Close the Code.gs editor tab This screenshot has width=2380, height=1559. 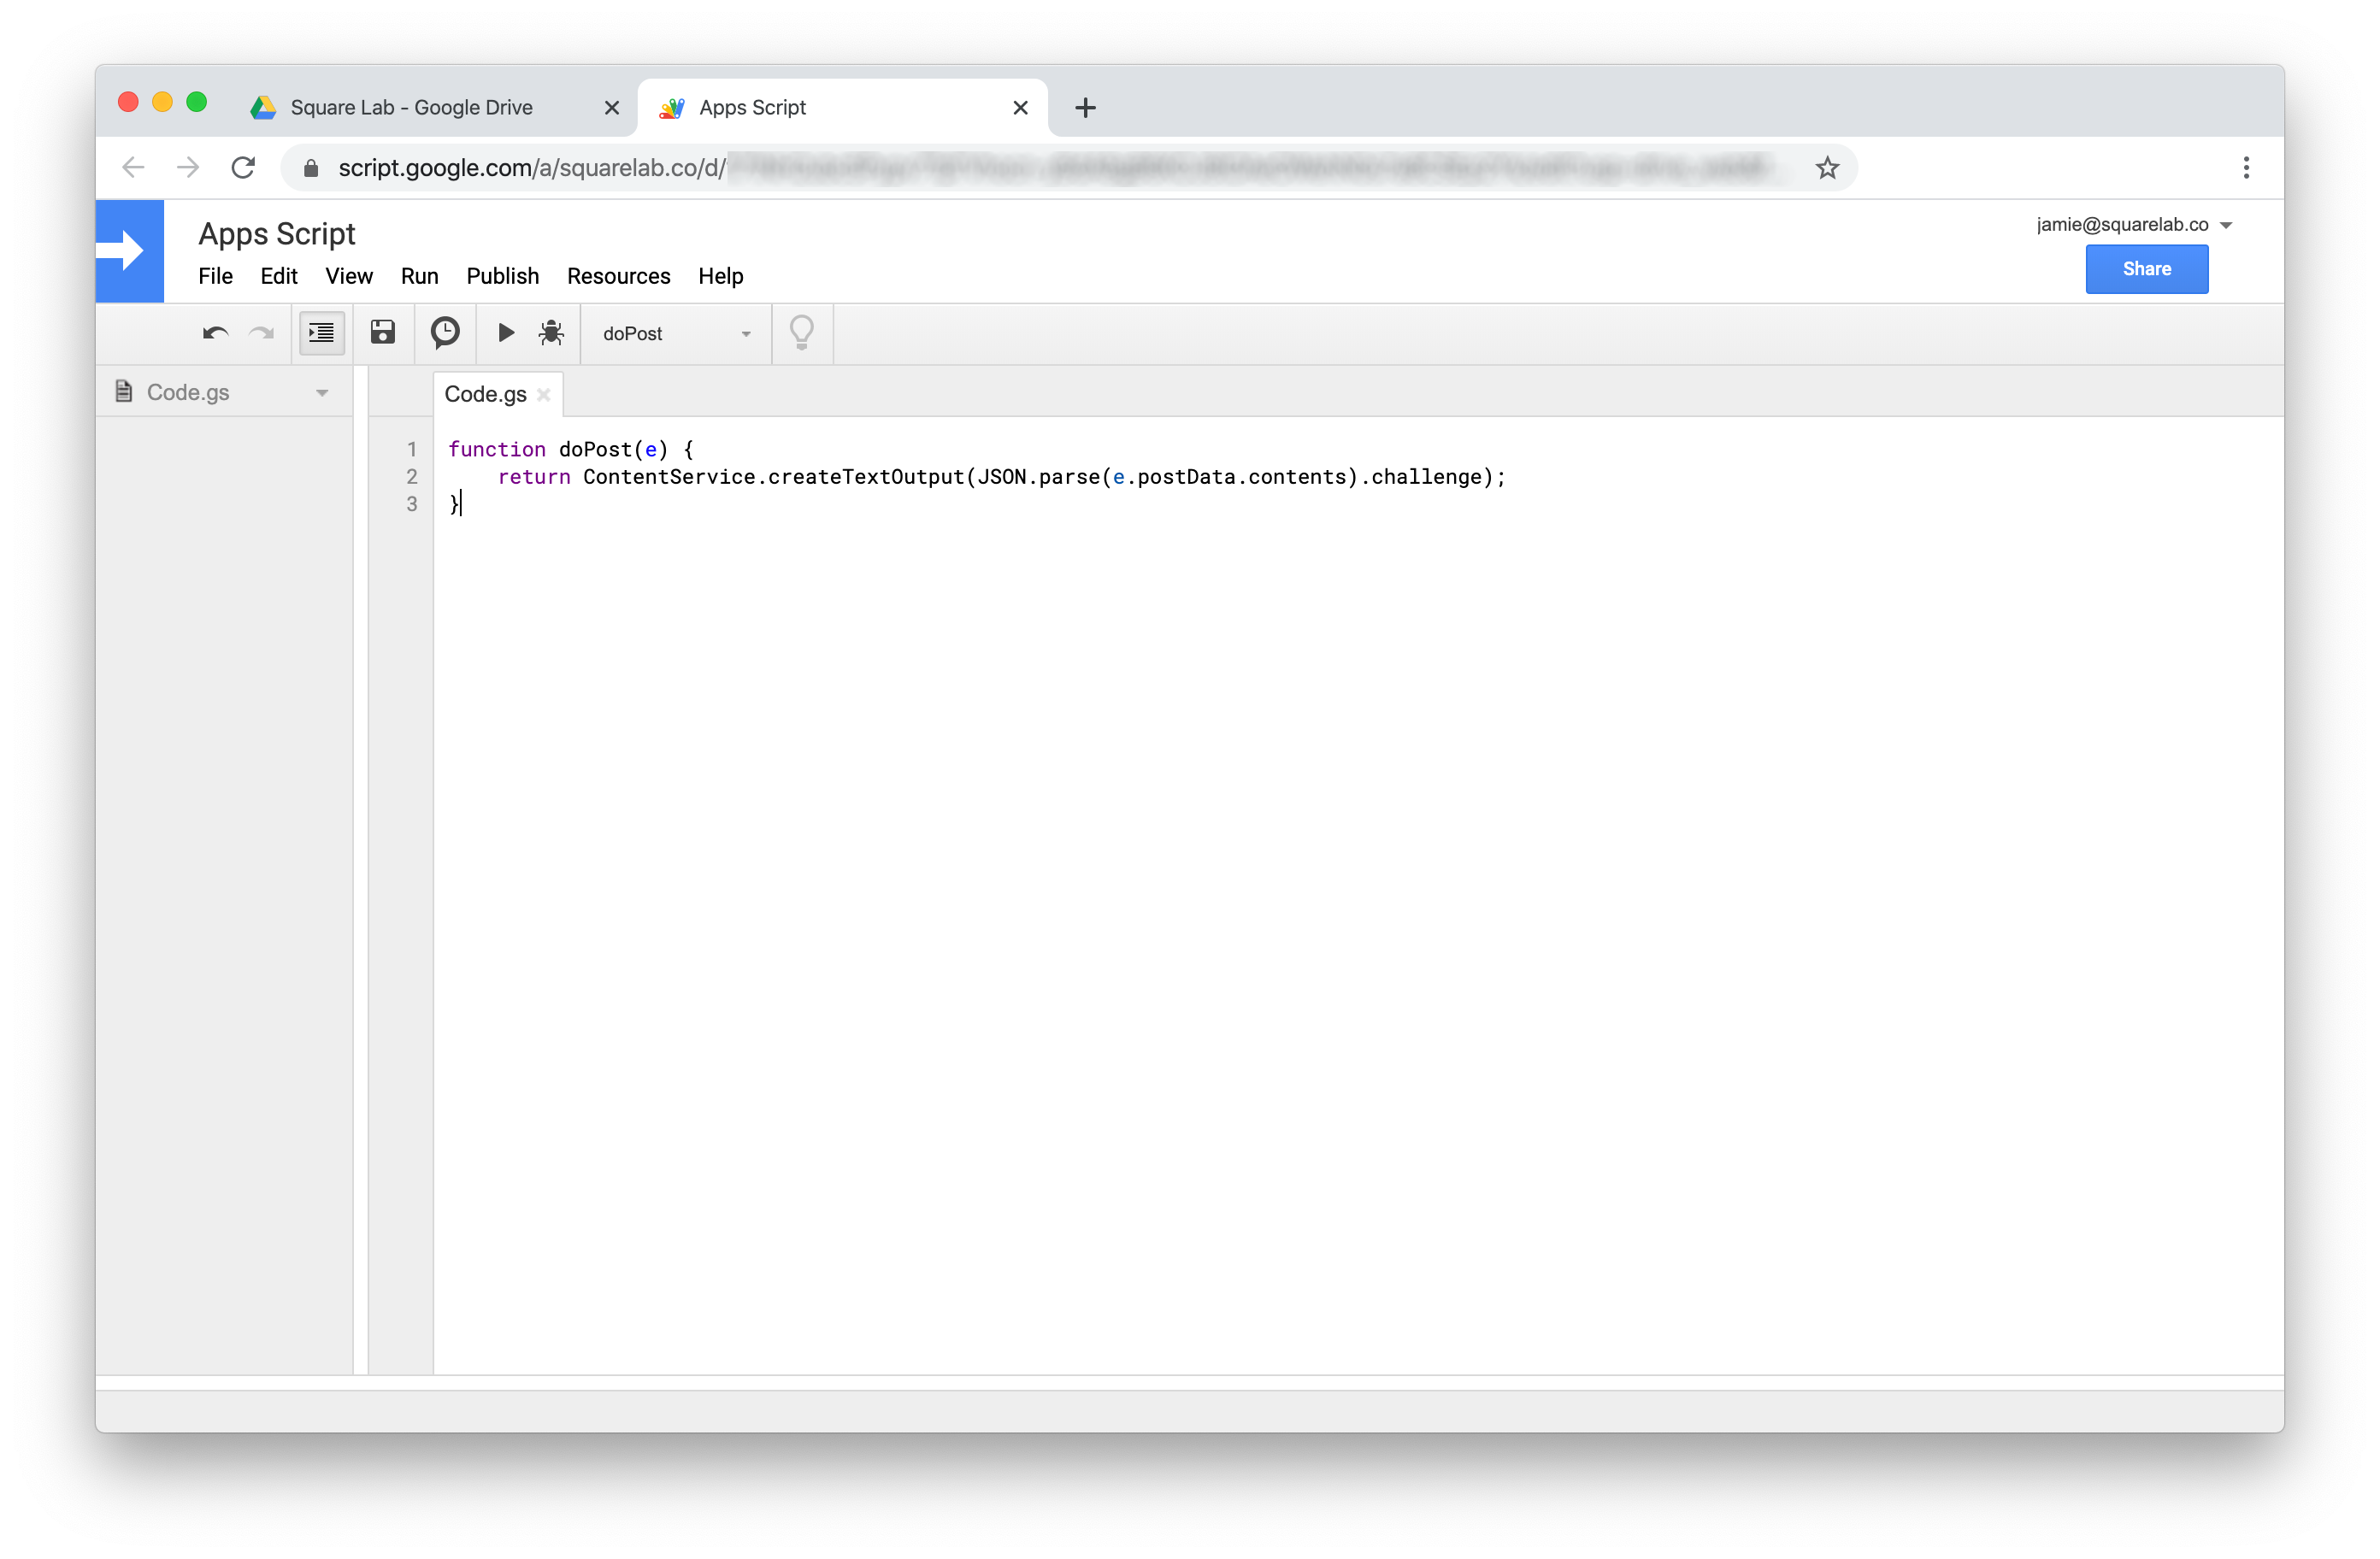[x=544, y=394]
